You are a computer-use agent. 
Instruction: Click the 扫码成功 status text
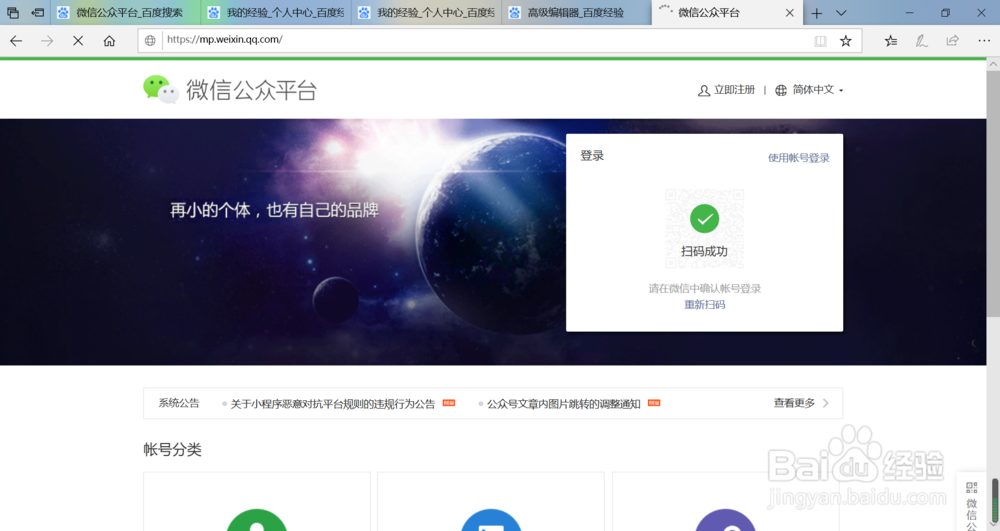click(x=704, y=251)
